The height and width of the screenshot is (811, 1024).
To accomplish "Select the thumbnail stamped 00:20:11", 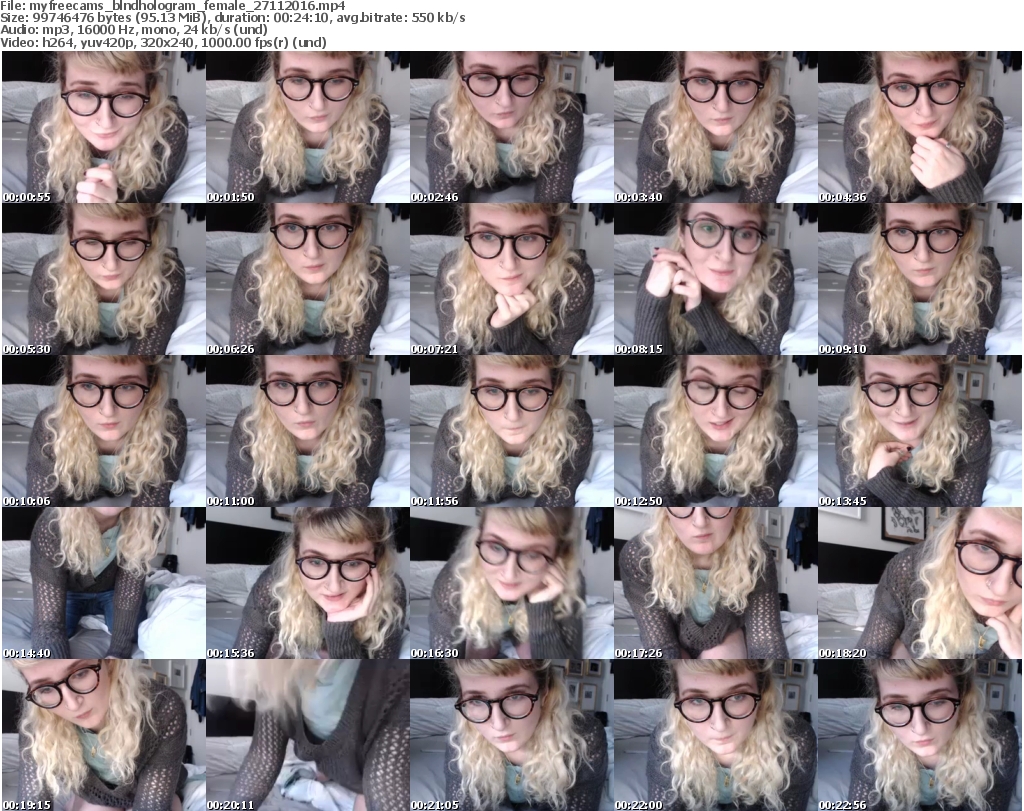I will point(308,735).
